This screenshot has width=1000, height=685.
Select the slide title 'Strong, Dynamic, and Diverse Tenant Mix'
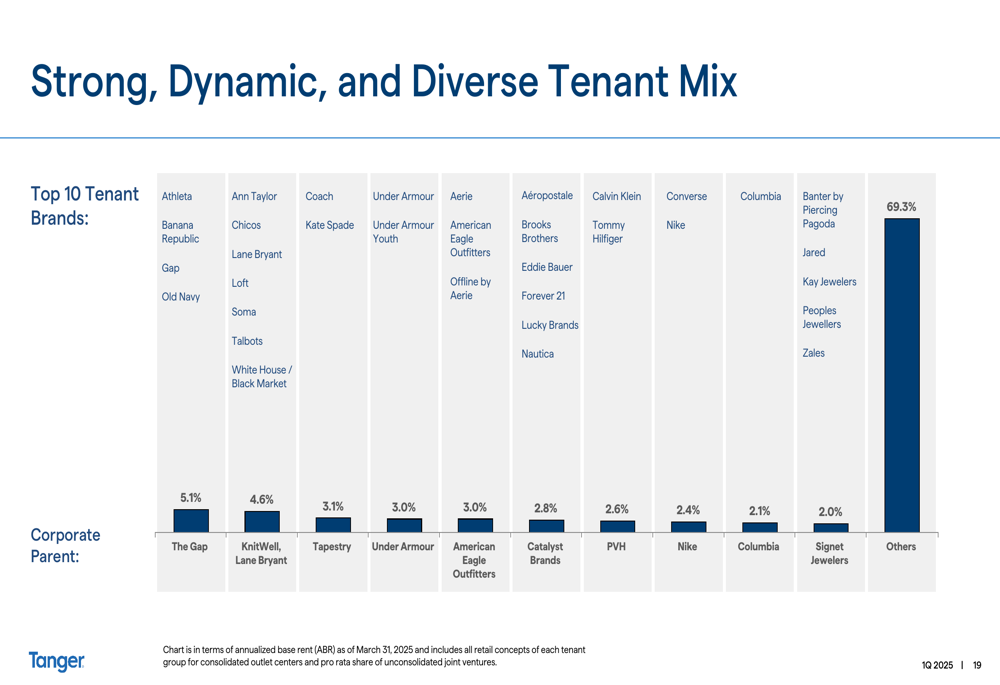[384, 82]
